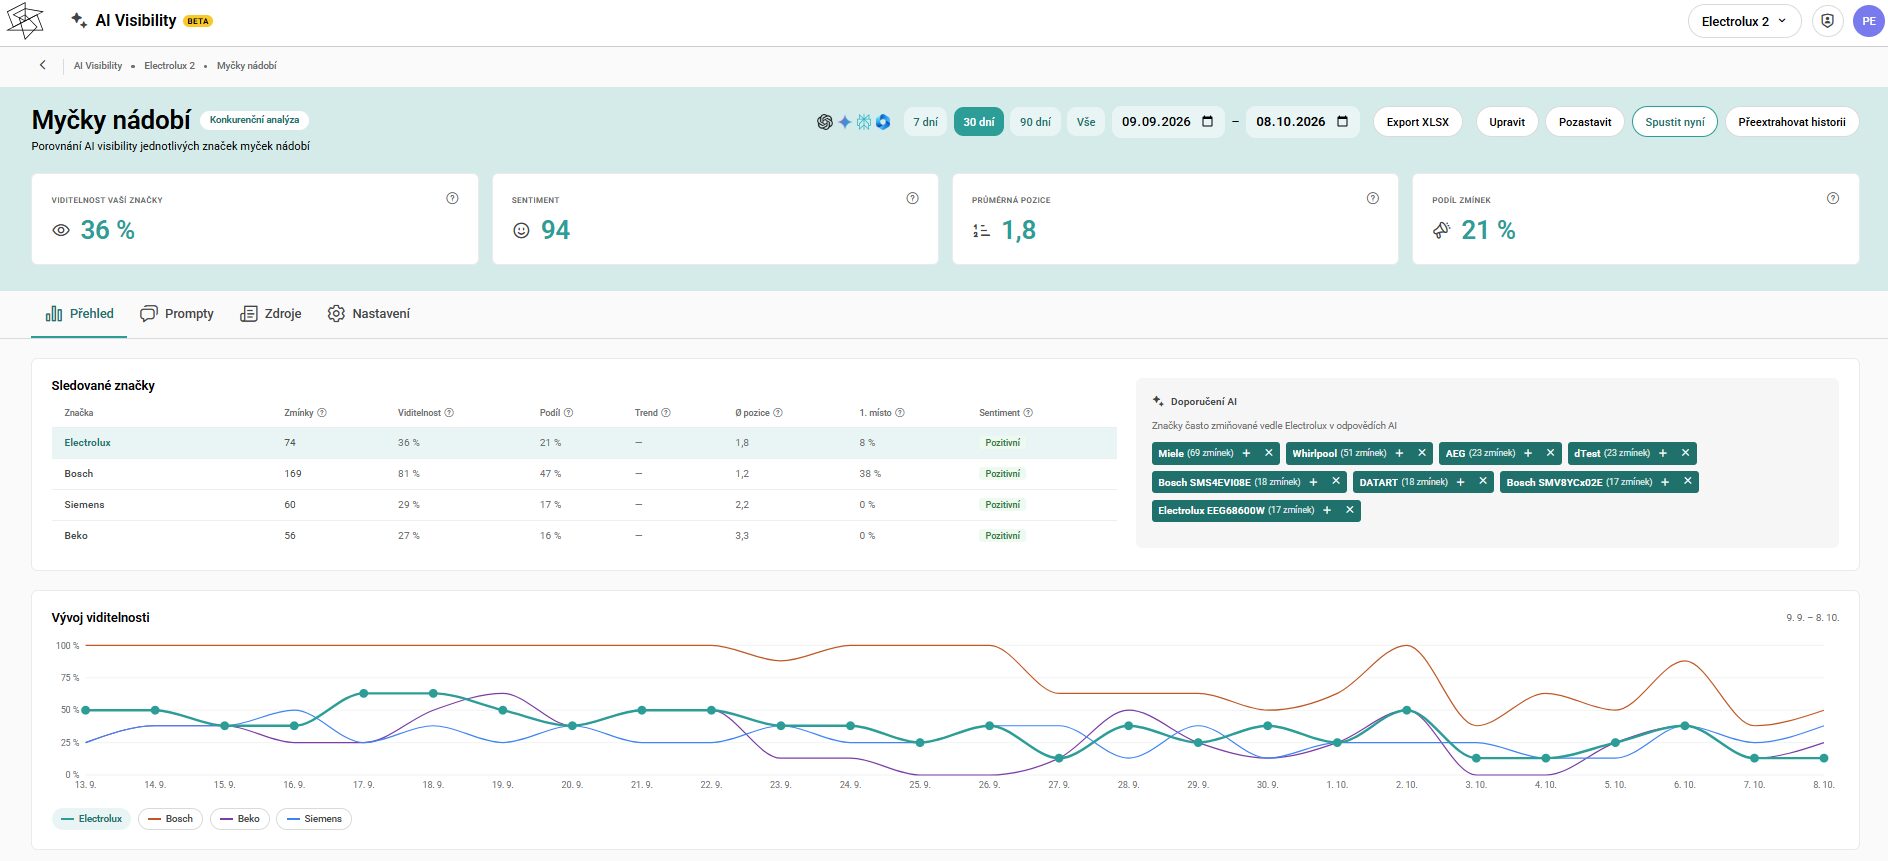Open the start date calendar picker
This screenshot has height=861, width=1888.
tap(1207, 122)
